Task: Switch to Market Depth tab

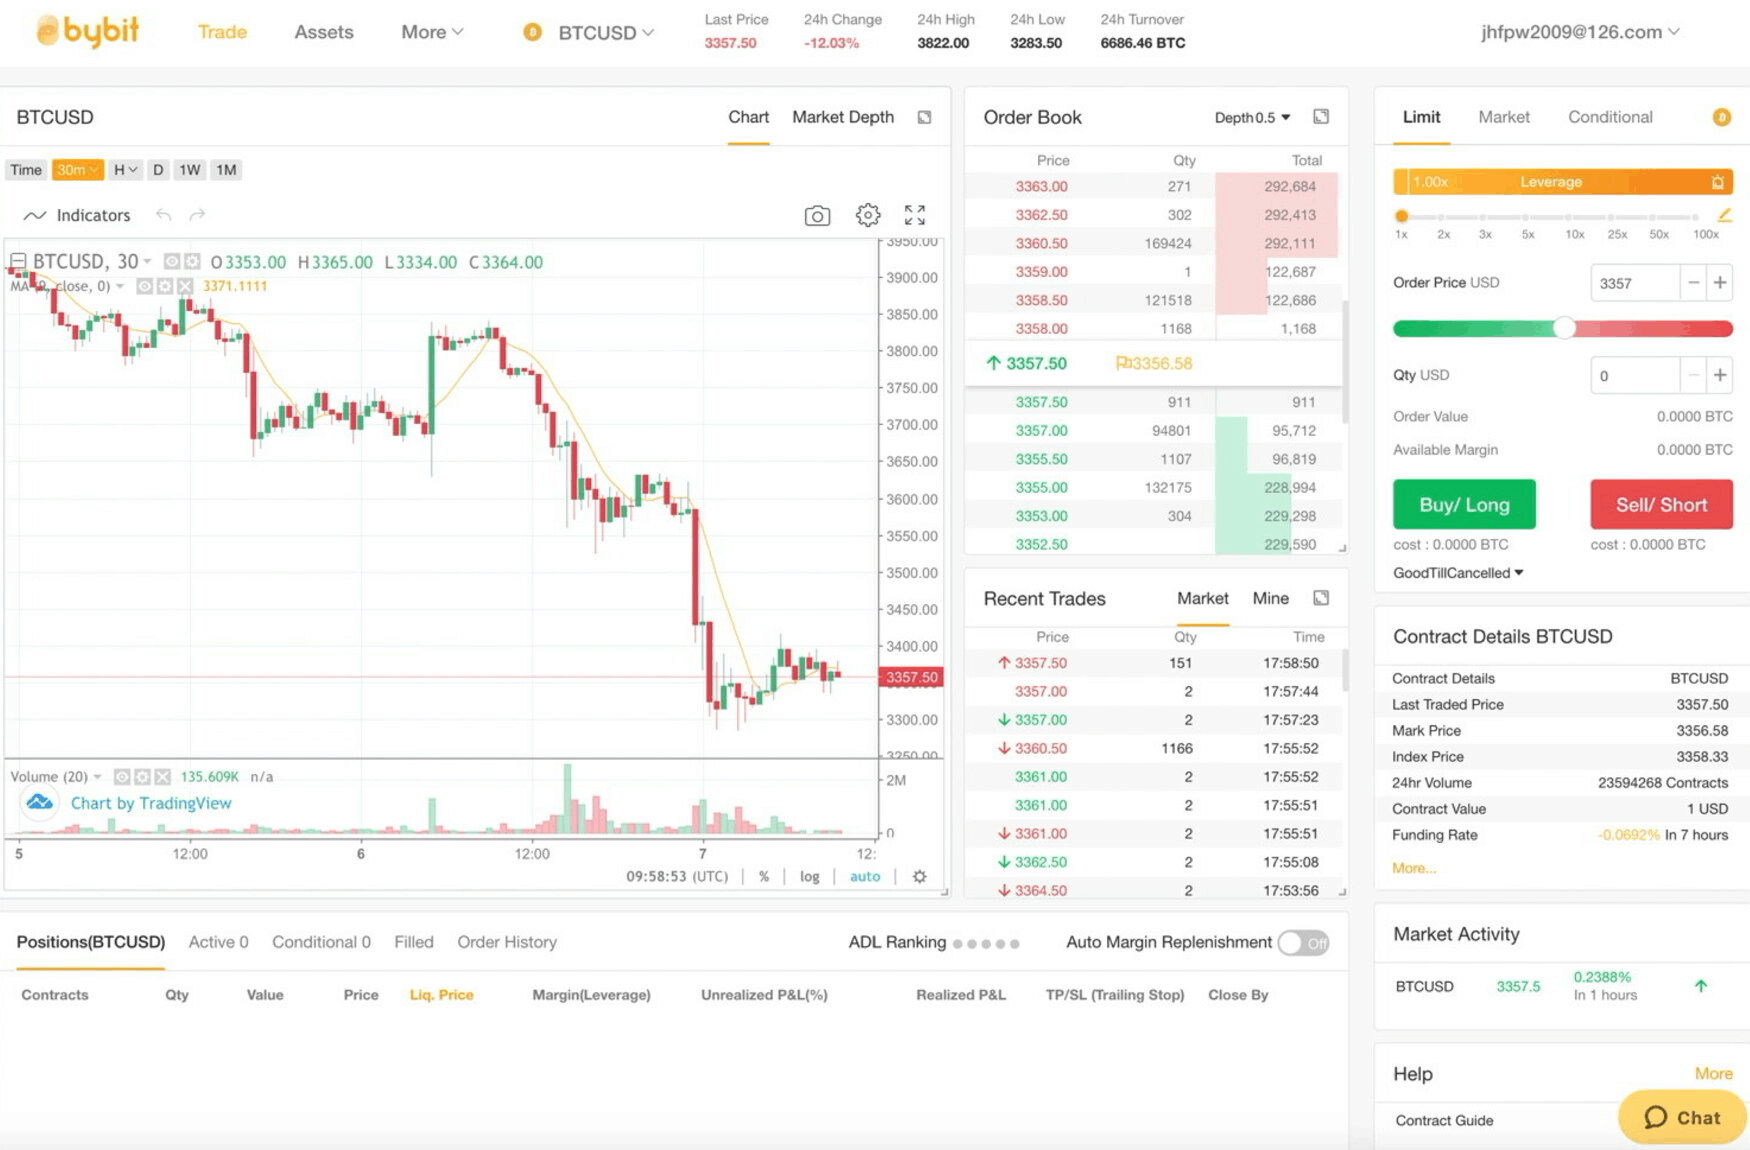Action: [843, 117]
